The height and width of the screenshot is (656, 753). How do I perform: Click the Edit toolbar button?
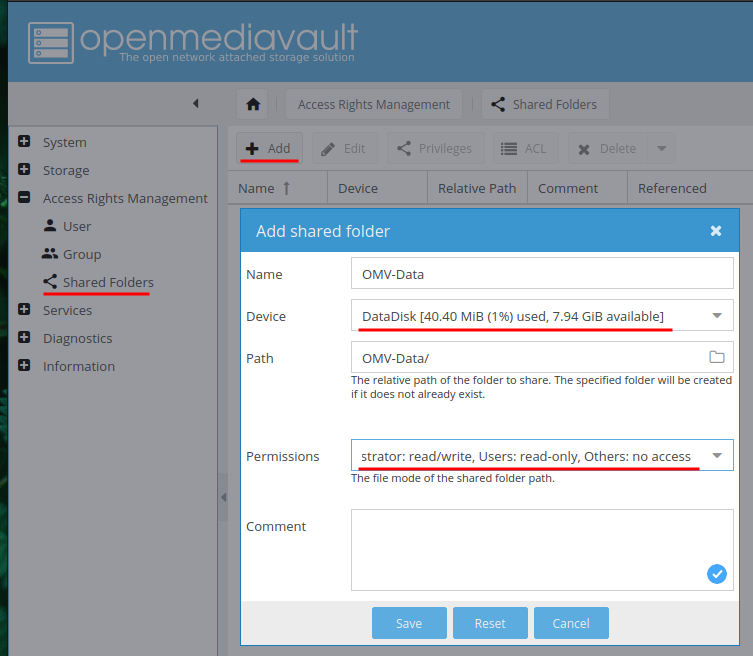(345, 148)
